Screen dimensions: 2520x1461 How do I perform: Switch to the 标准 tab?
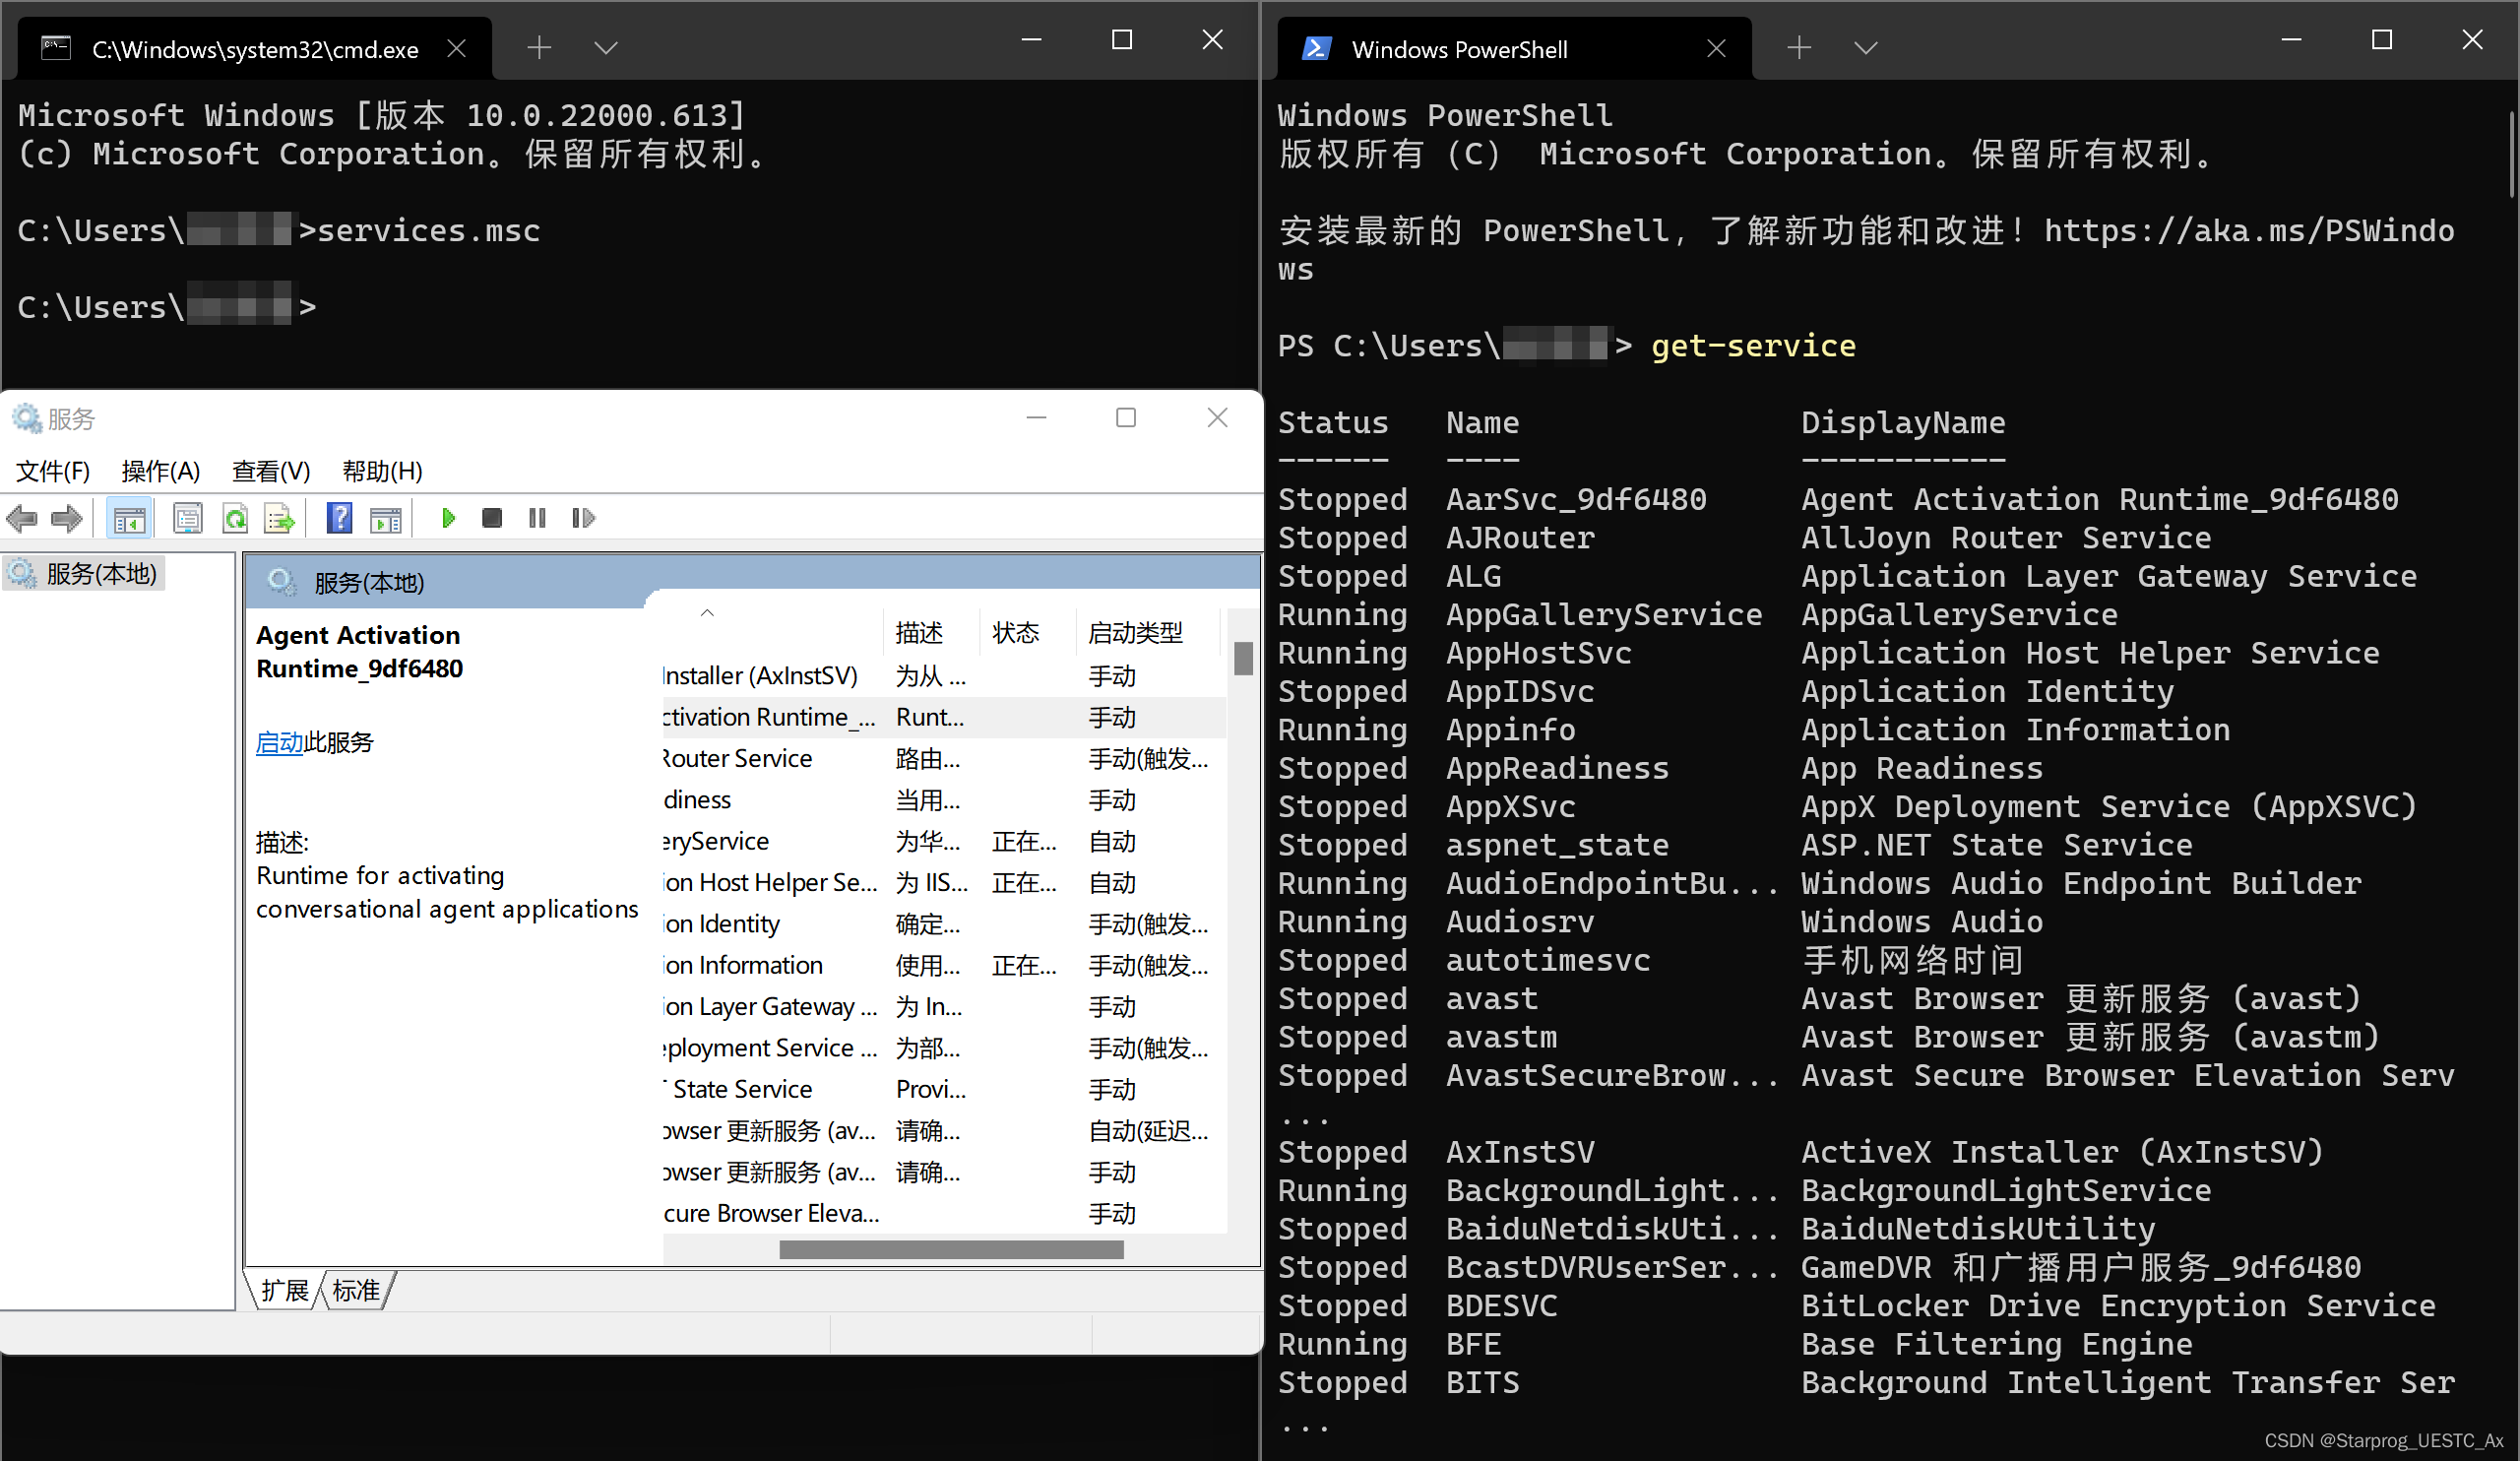click(356, 1291)
